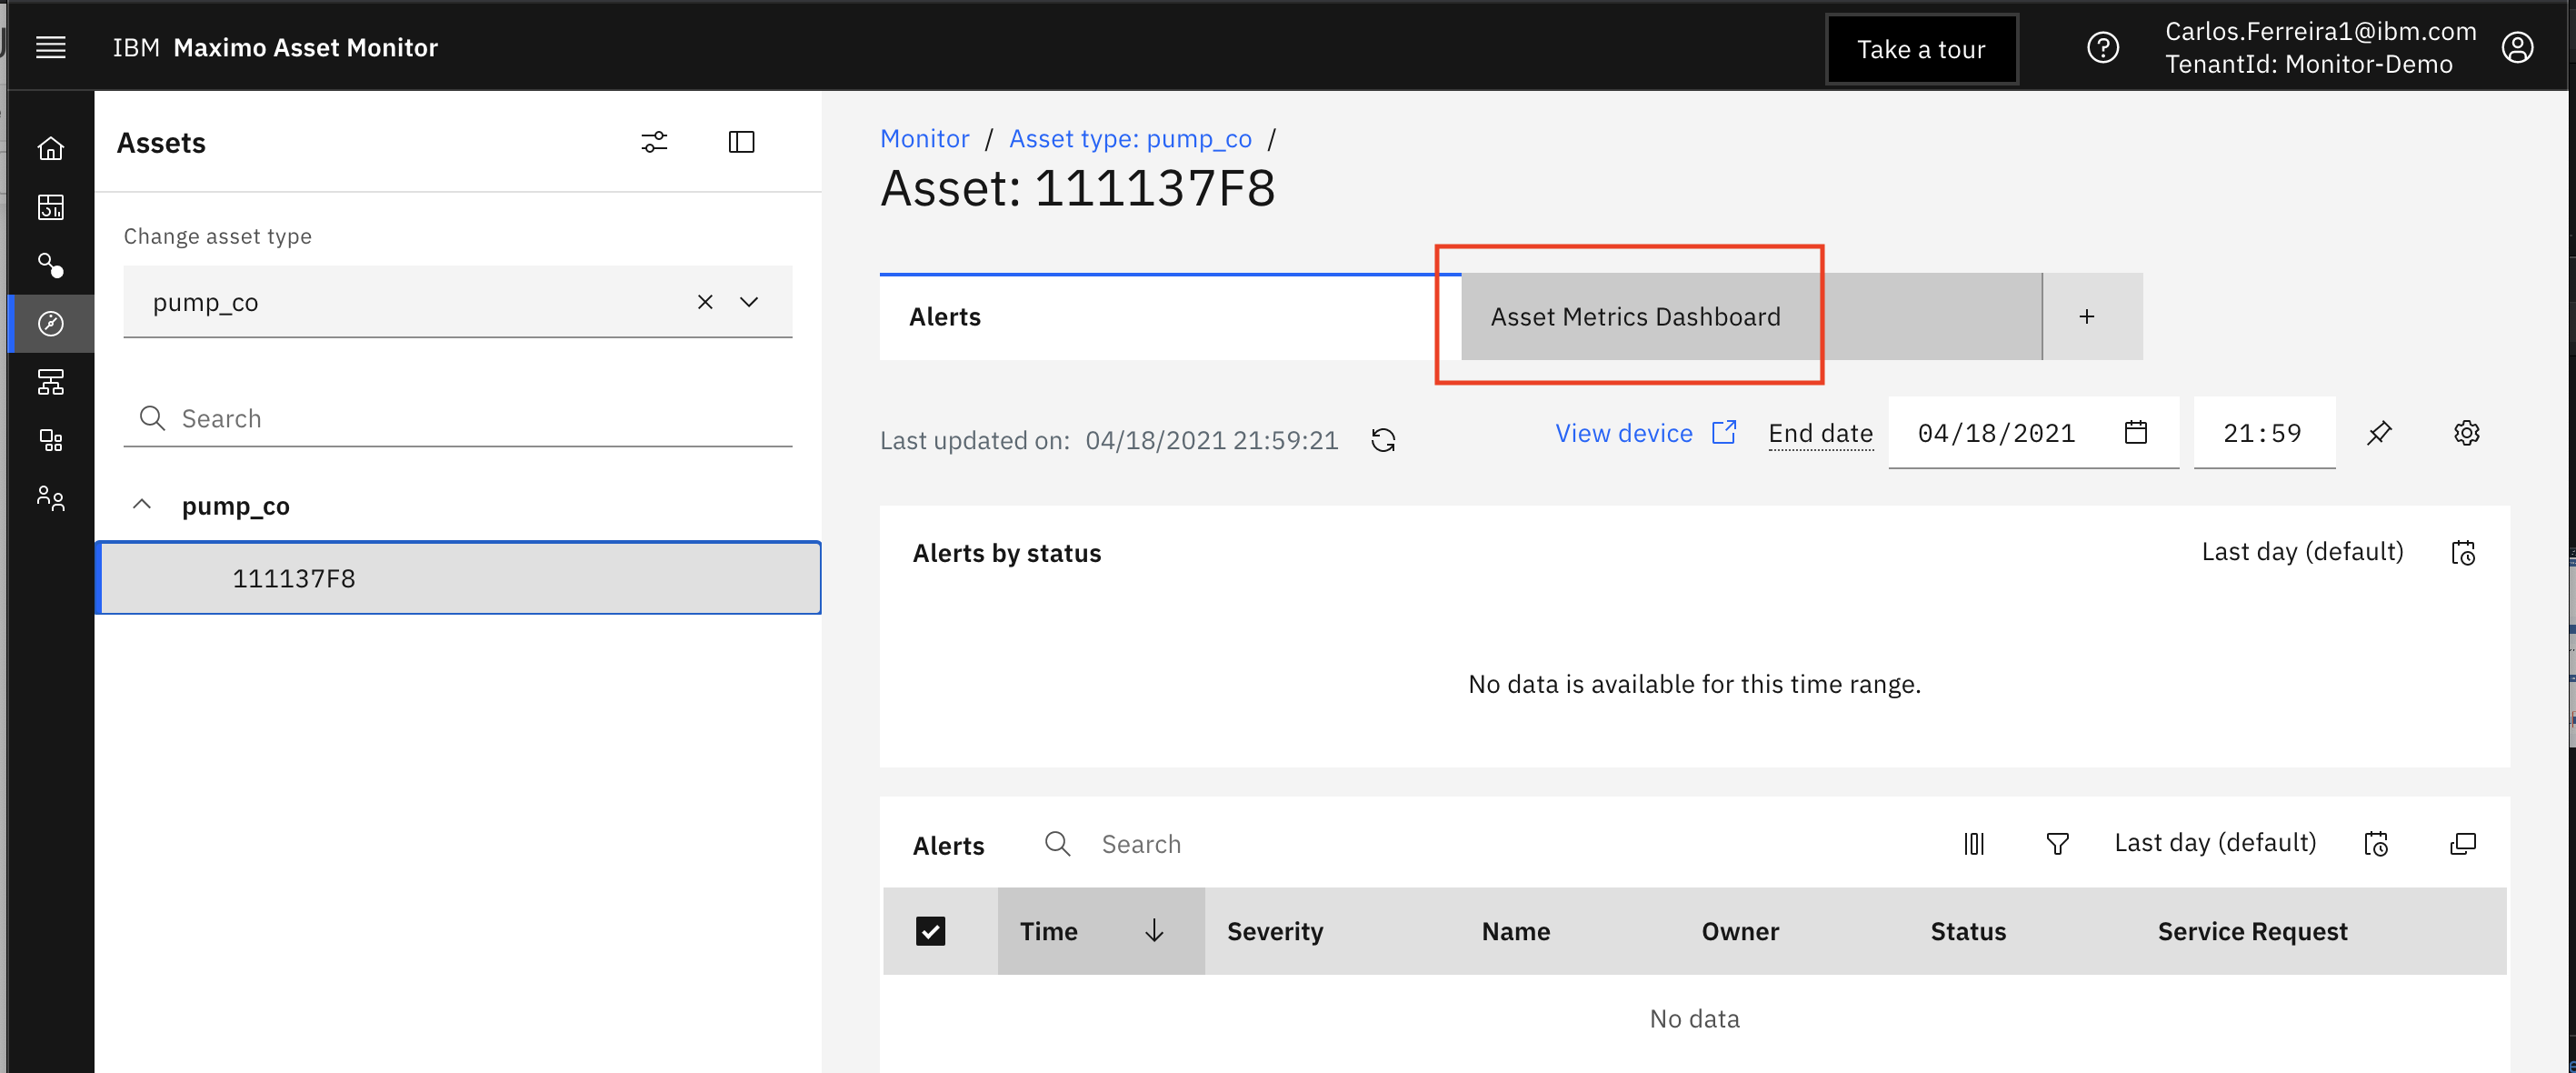Switch to Asset Metrics Dashboard tab
The image size is (2576, 1073).
(x=1751, y=316)
